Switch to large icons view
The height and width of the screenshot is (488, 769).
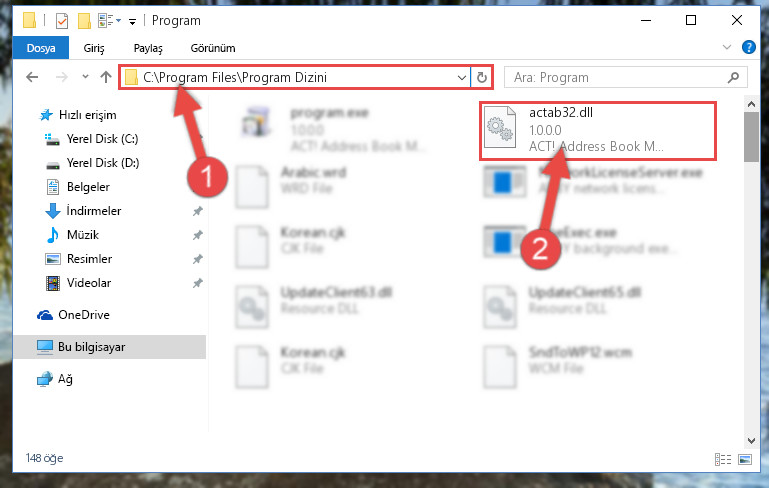pyautogui.click(x=744, y=460)
